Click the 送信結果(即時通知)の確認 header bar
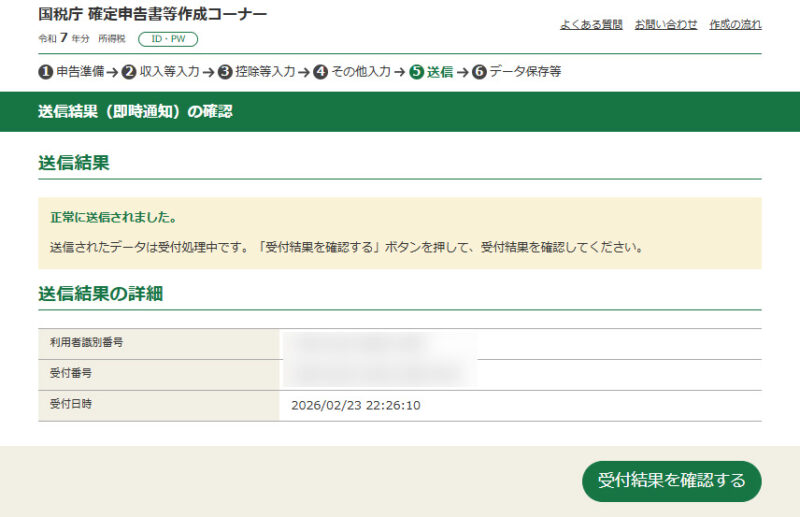 [135, 112]
